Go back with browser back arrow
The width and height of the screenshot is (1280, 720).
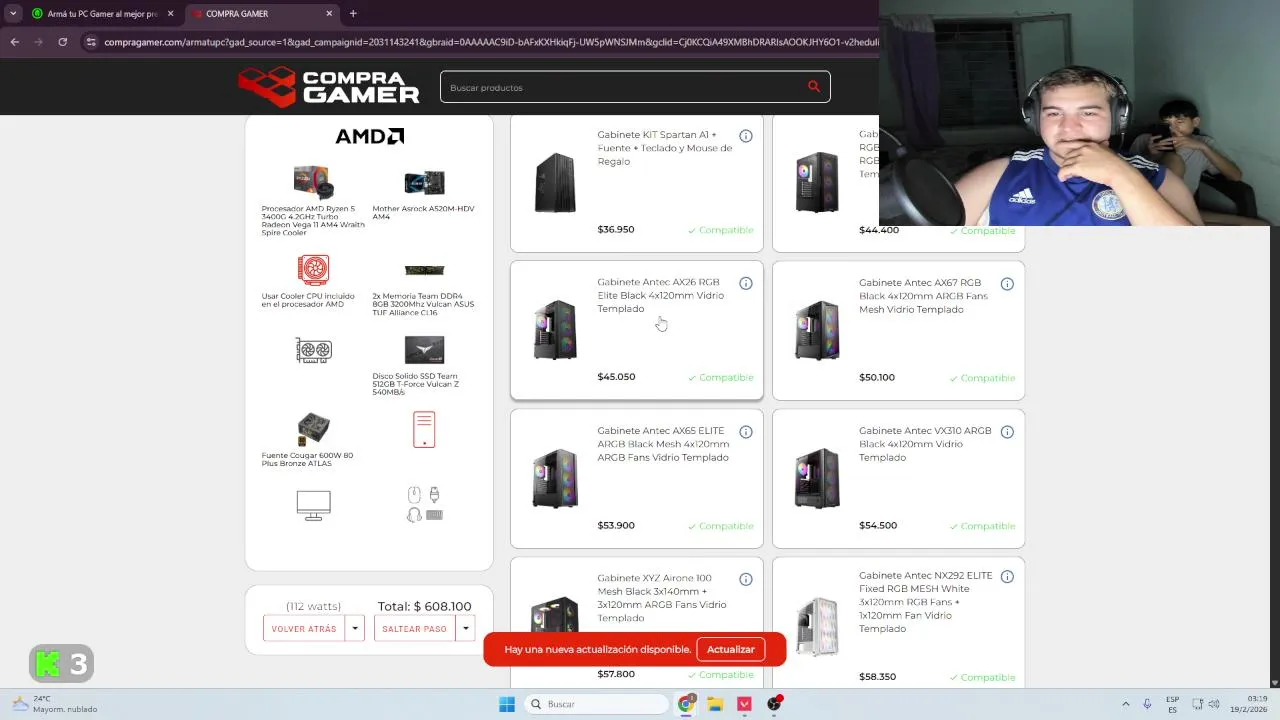point(14,42)
